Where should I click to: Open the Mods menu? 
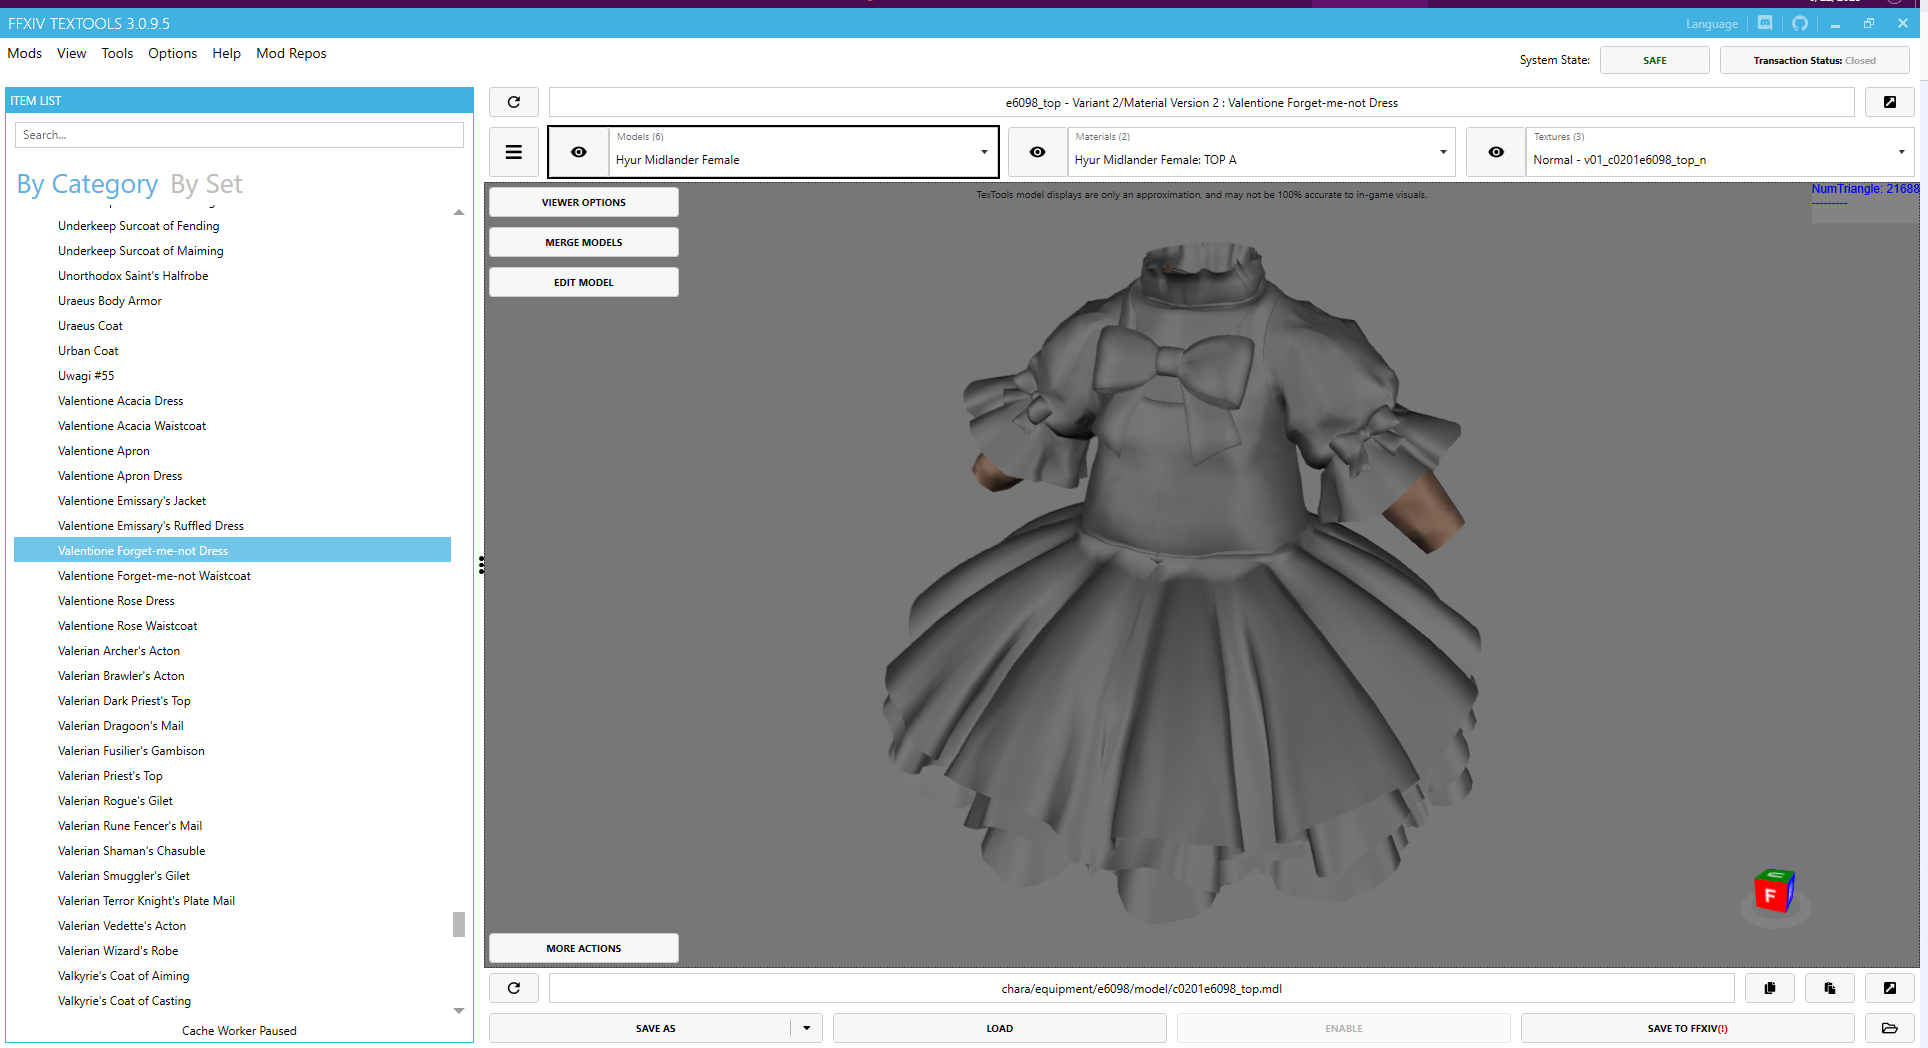click(x=25, y=53)
